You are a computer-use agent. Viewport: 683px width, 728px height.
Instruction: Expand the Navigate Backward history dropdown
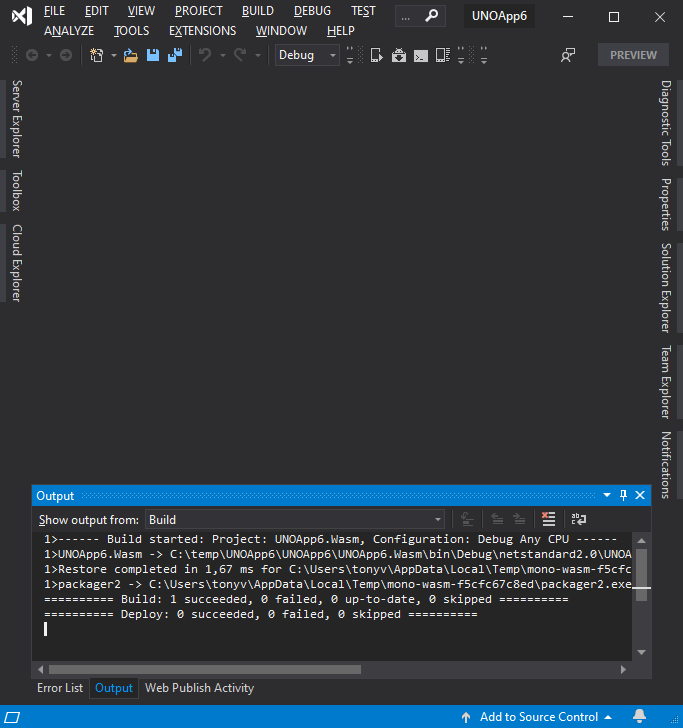click(49, 56)
